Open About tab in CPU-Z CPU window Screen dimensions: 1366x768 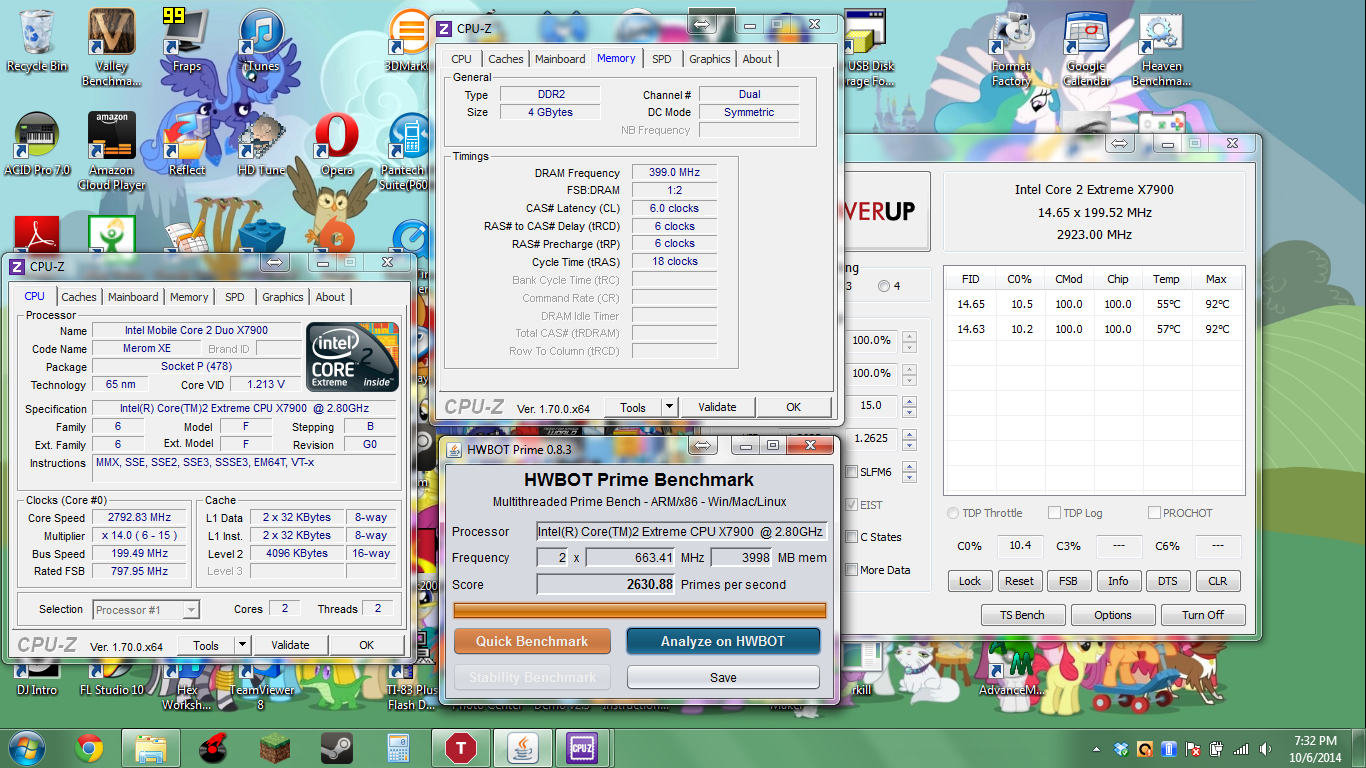pos(330,297)
